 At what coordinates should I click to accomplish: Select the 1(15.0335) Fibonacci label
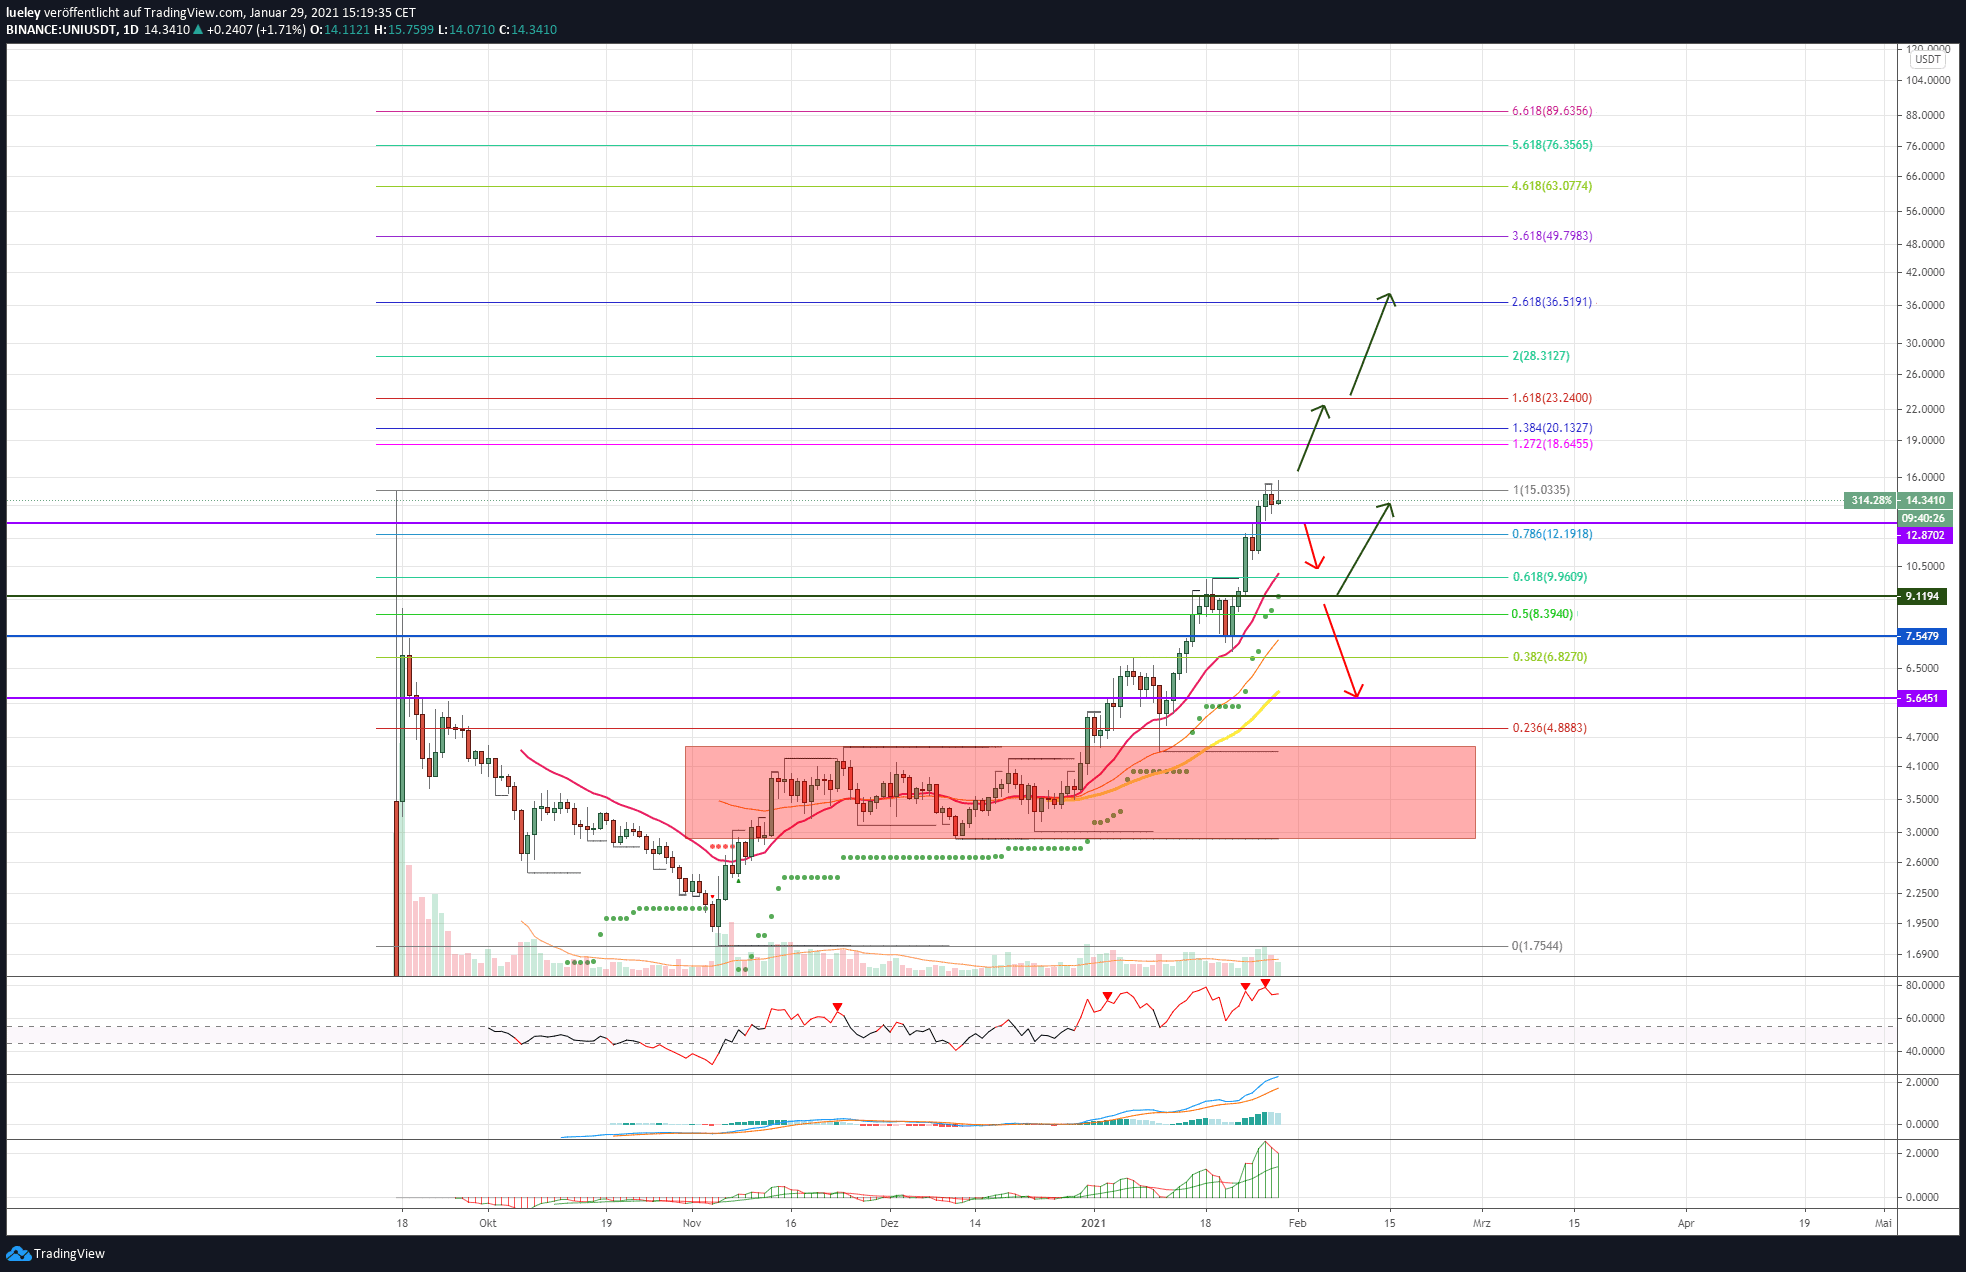(1541, 490)
